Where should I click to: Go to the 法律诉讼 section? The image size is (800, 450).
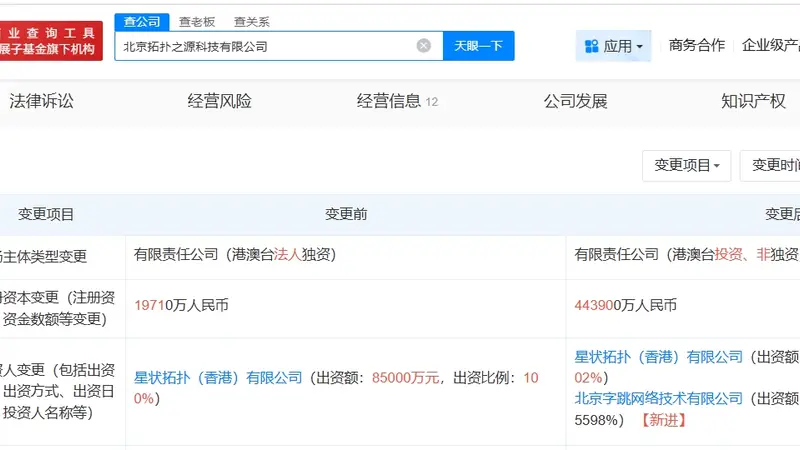coord(41,101)
